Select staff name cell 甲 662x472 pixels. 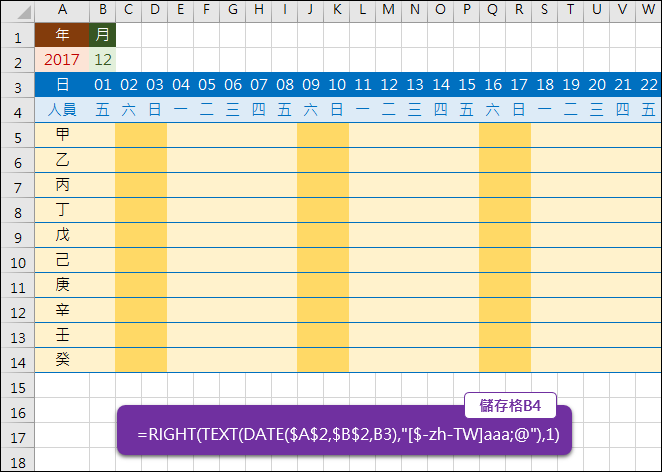pyautogui.click(x=62, y=135)
